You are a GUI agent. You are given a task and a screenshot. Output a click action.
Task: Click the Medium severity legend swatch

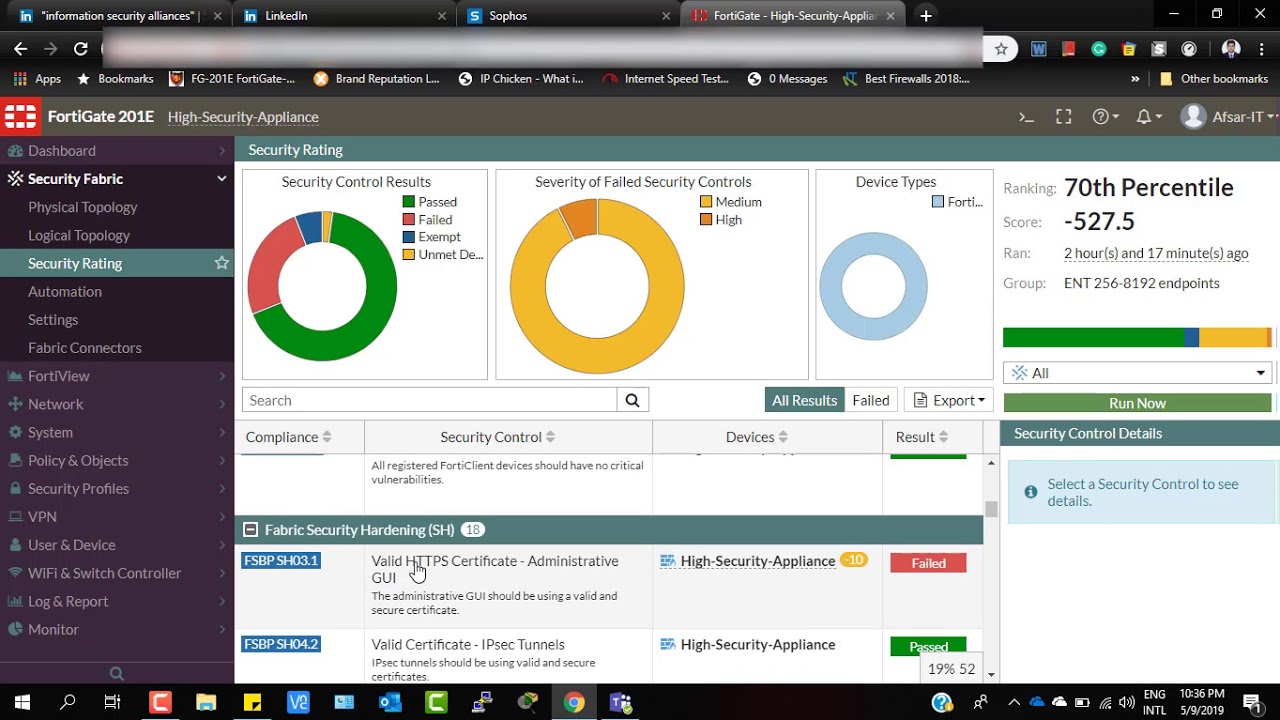[706, 202]
